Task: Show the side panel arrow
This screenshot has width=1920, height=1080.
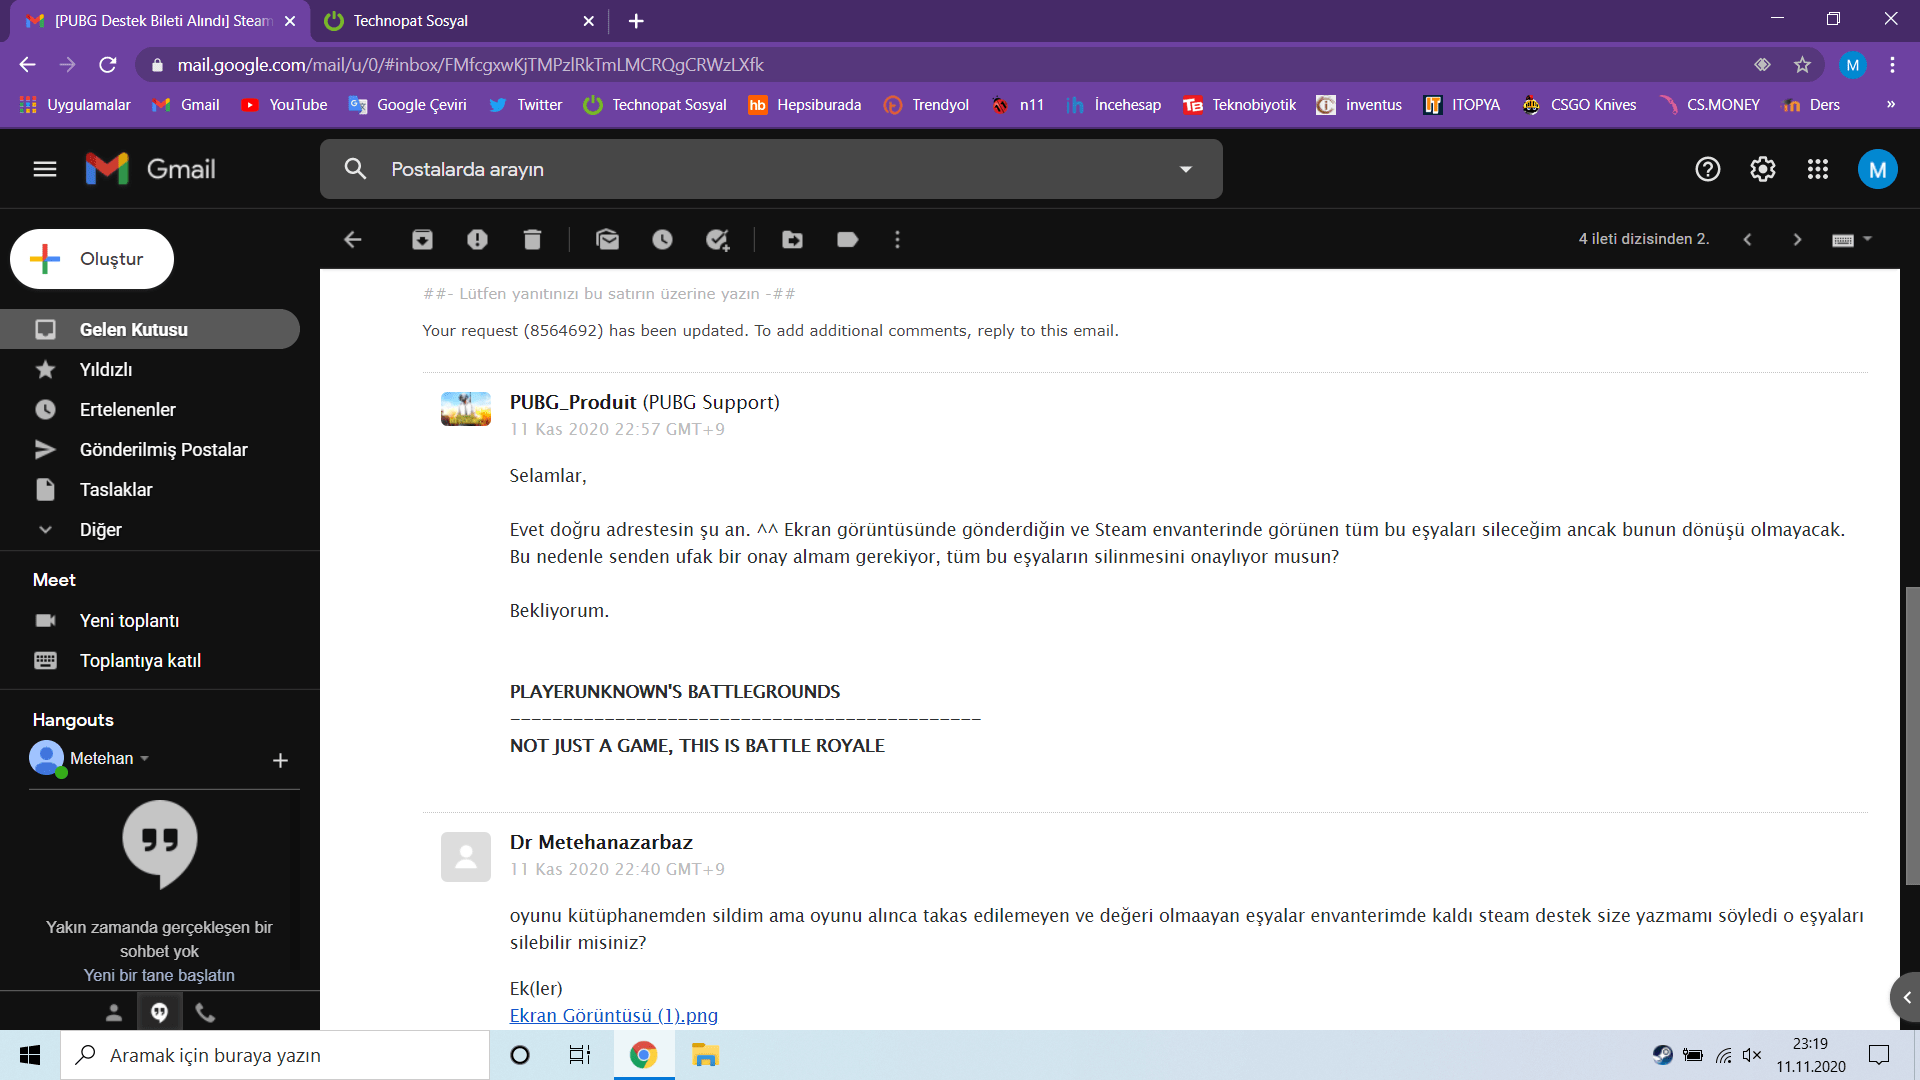Action: [1906, 997]
